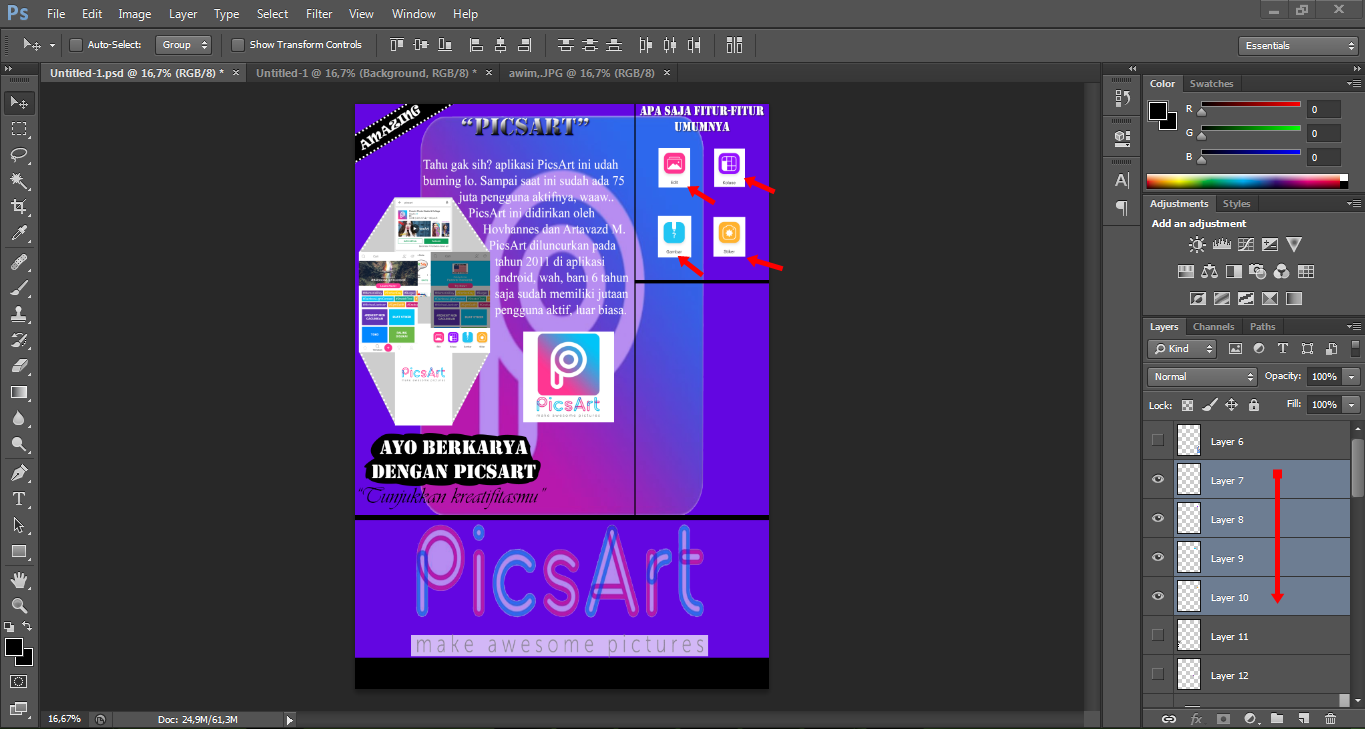The image size is (1365, 729).
Task: Switch to the Paths tab
Action: [1263, 327]
